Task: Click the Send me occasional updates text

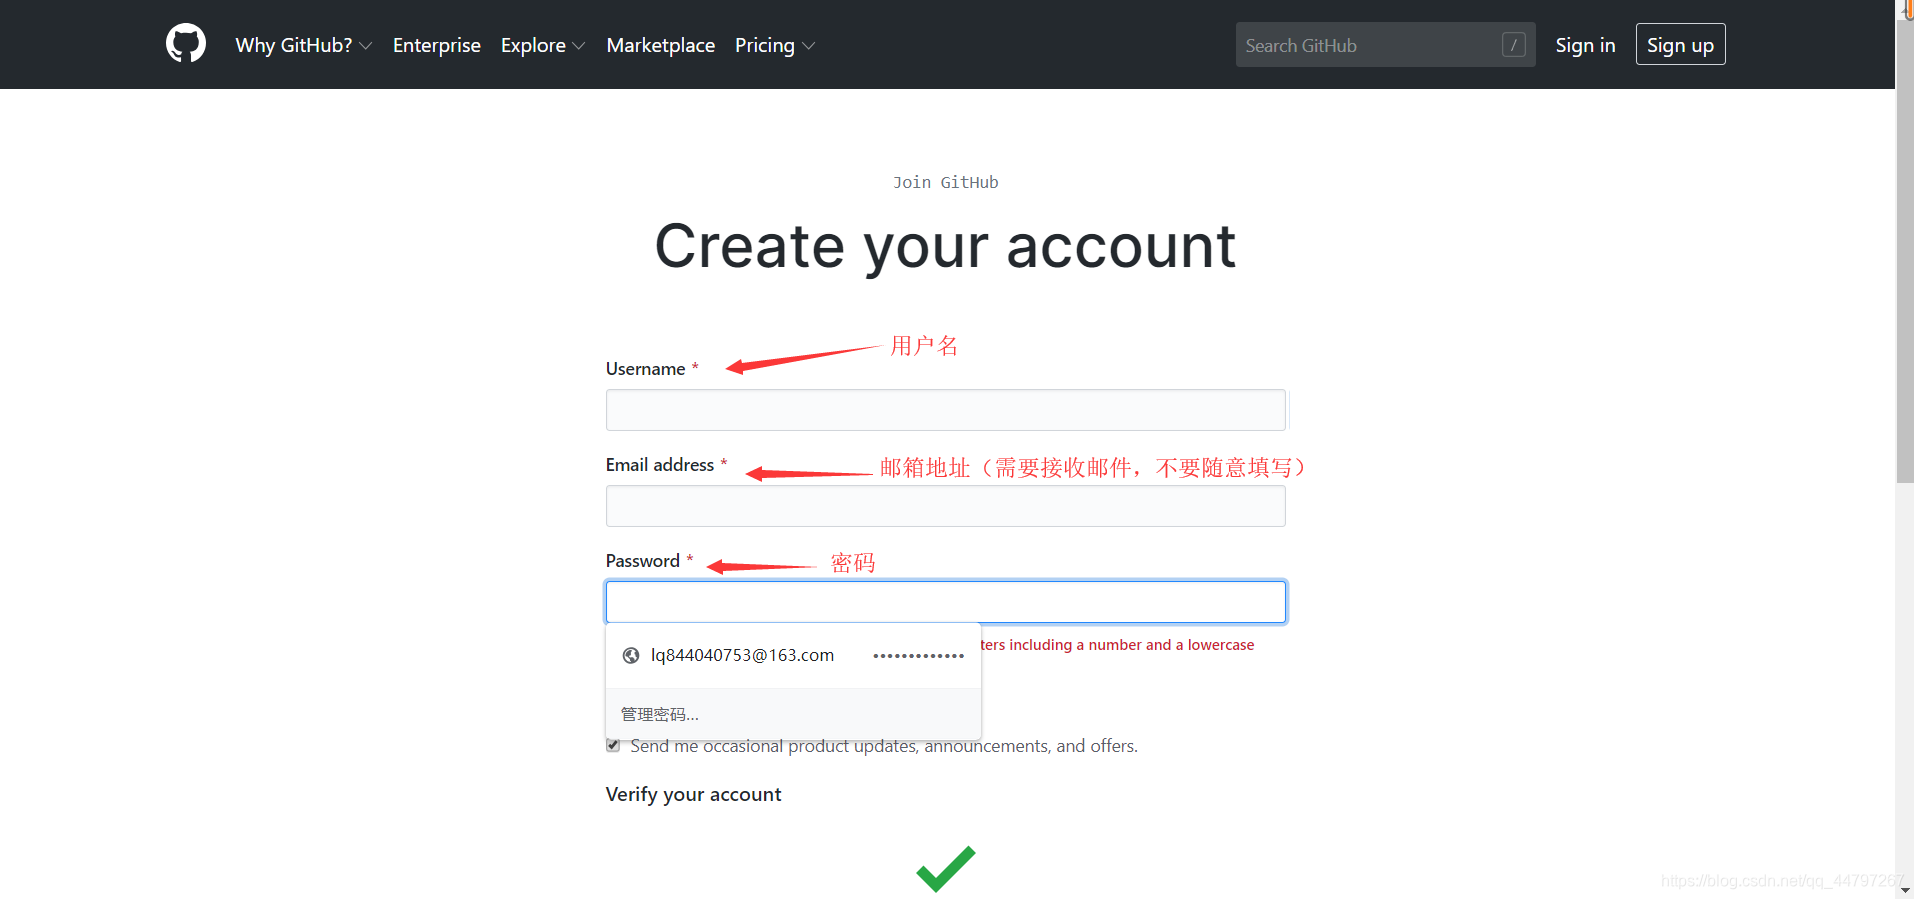Action: [884, 746]
